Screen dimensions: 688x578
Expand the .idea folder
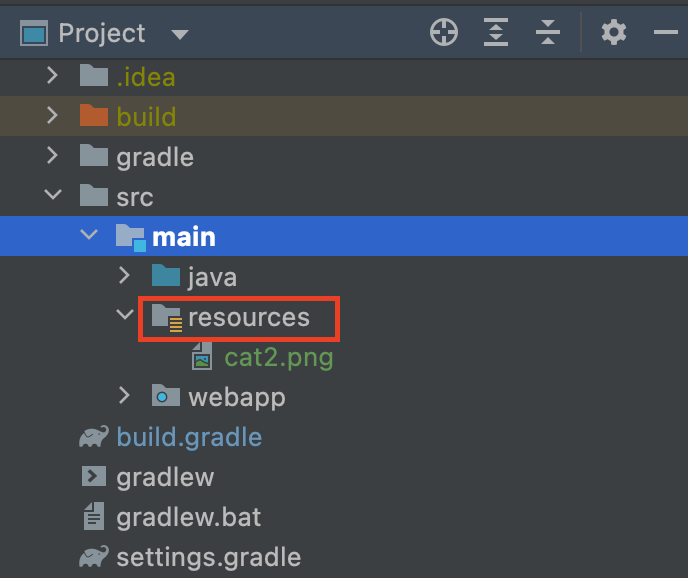click(53, 76)
